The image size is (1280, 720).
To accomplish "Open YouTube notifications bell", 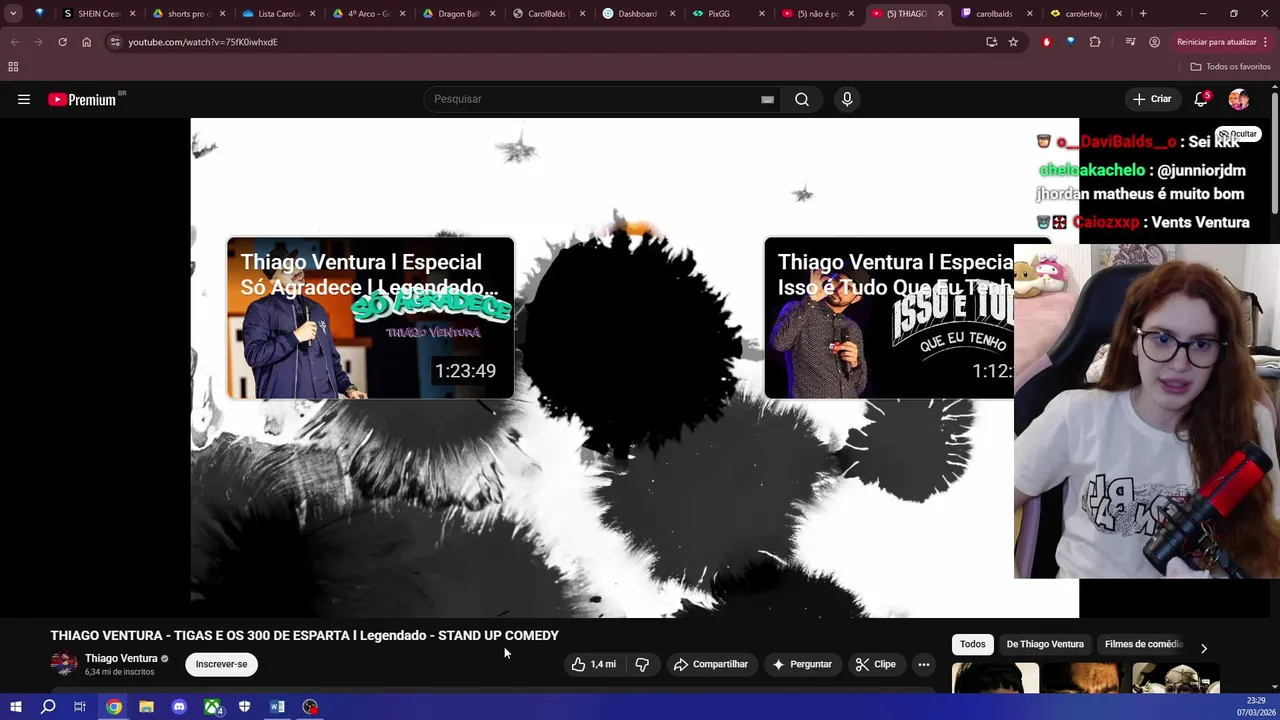I will click(1201, 99).
